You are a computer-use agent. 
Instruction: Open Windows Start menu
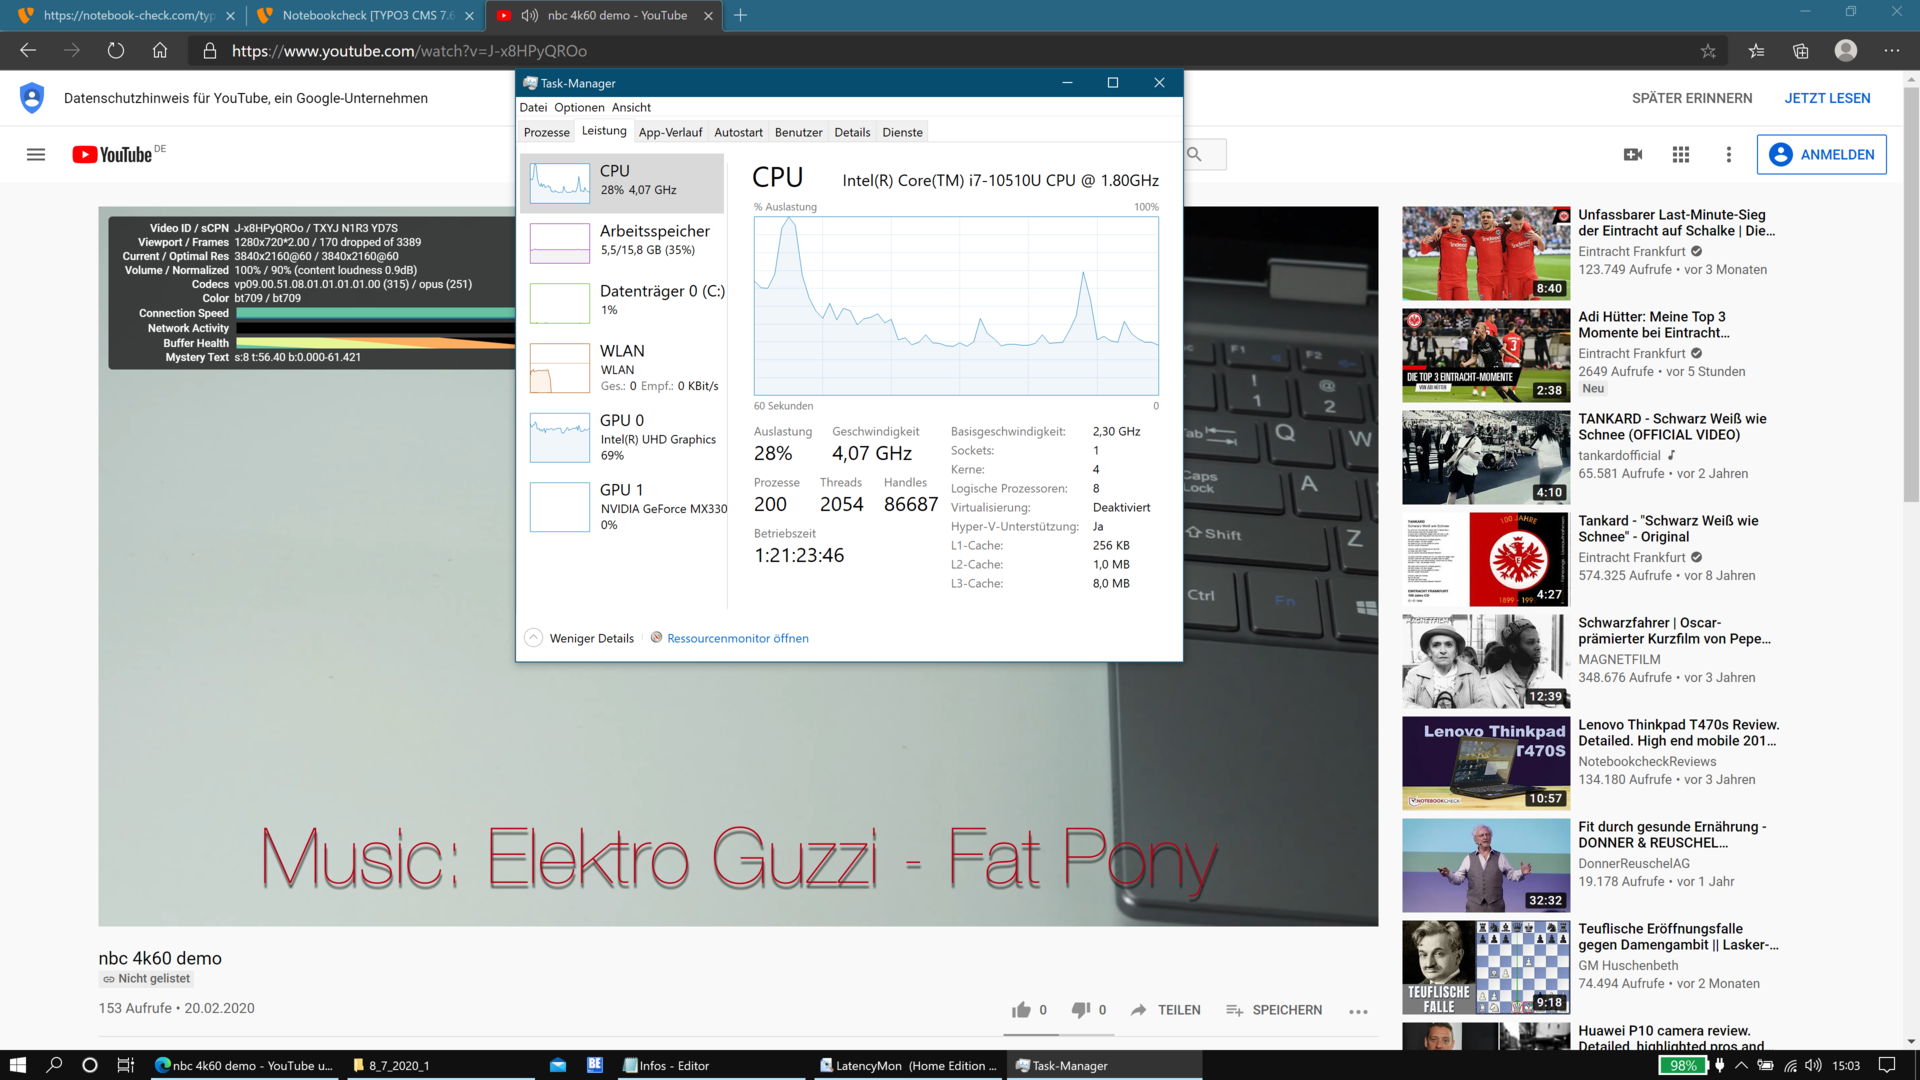coord(17,1065)
